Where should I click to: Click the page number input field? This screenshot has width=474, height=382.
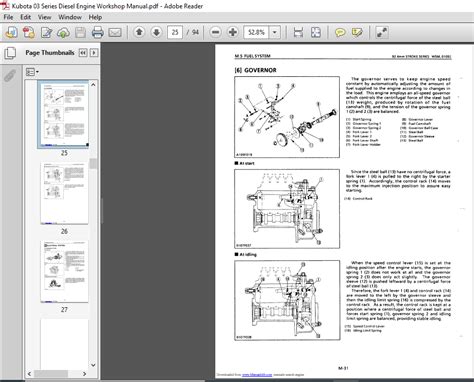(x=175, y=32)
